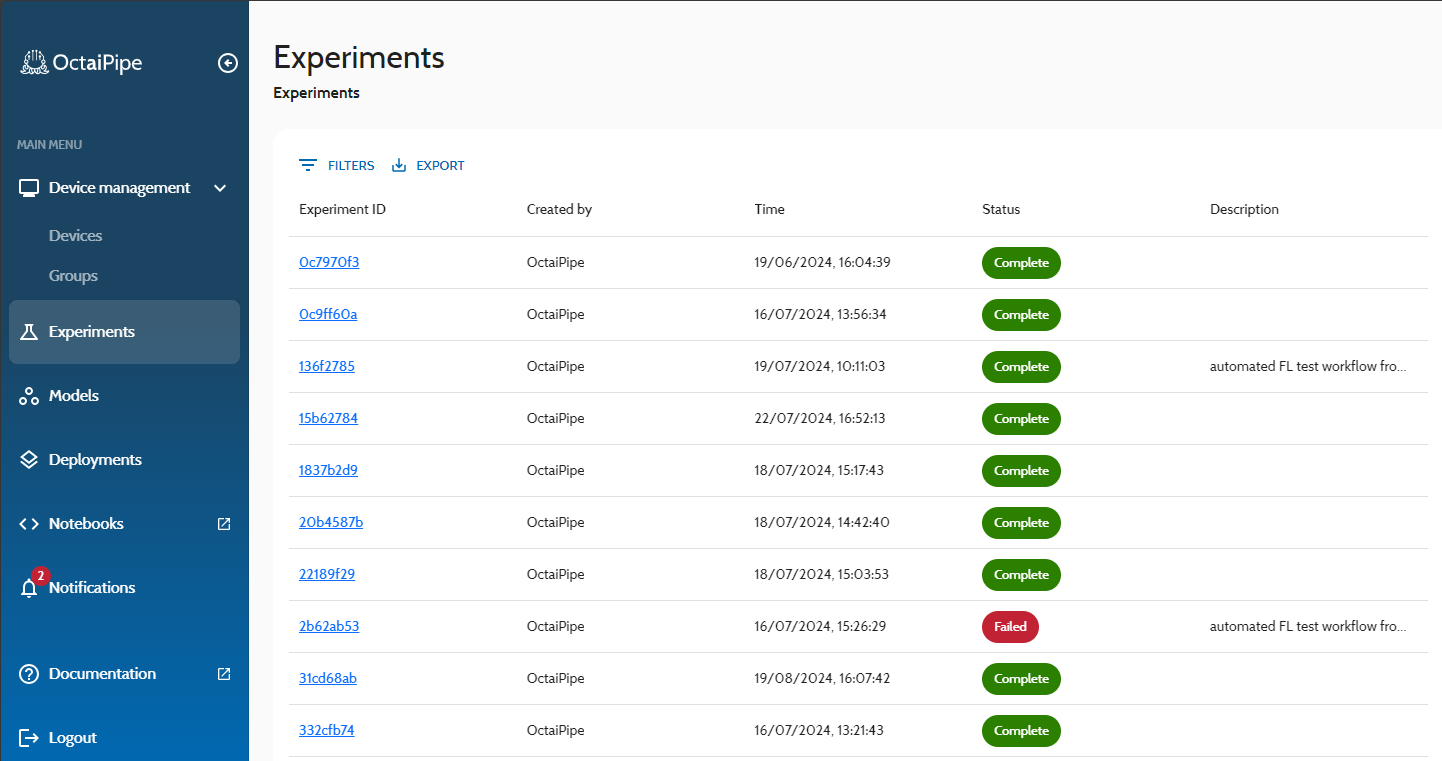Click description of experiment 136f2785
The image size is (1442, 761).
tap(1308, 367)
